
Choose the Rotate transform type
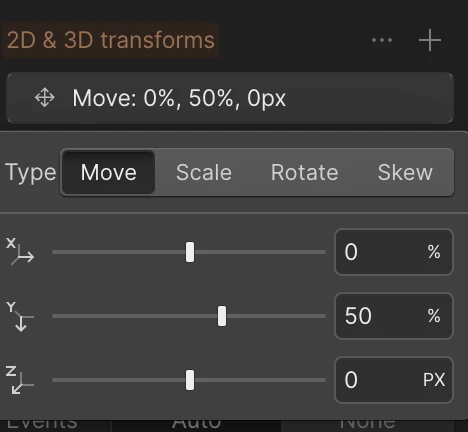click(x=304, y=172)
